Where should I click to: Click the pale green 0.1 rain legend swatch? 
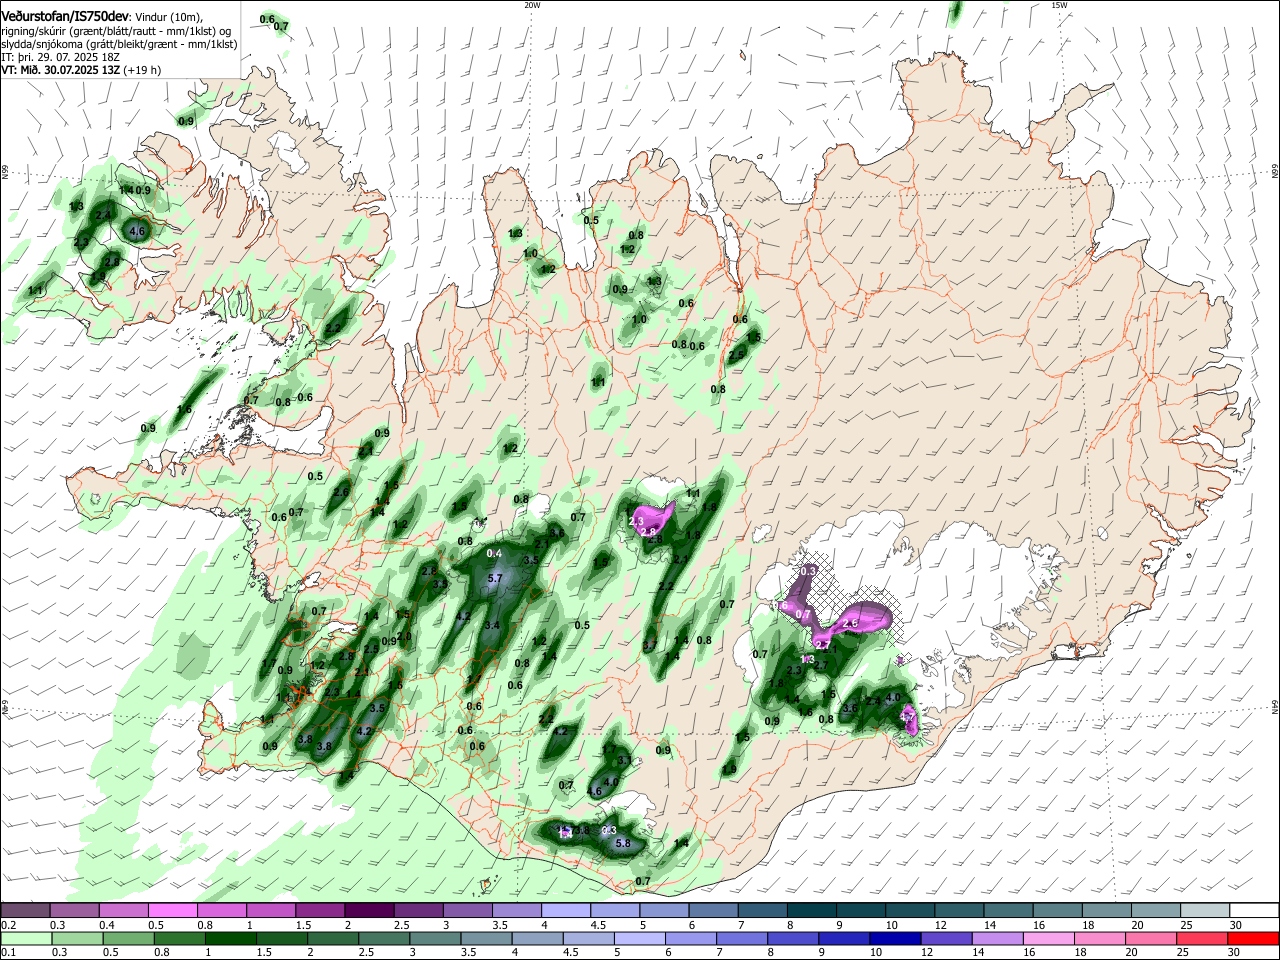(x=27, y=938)
